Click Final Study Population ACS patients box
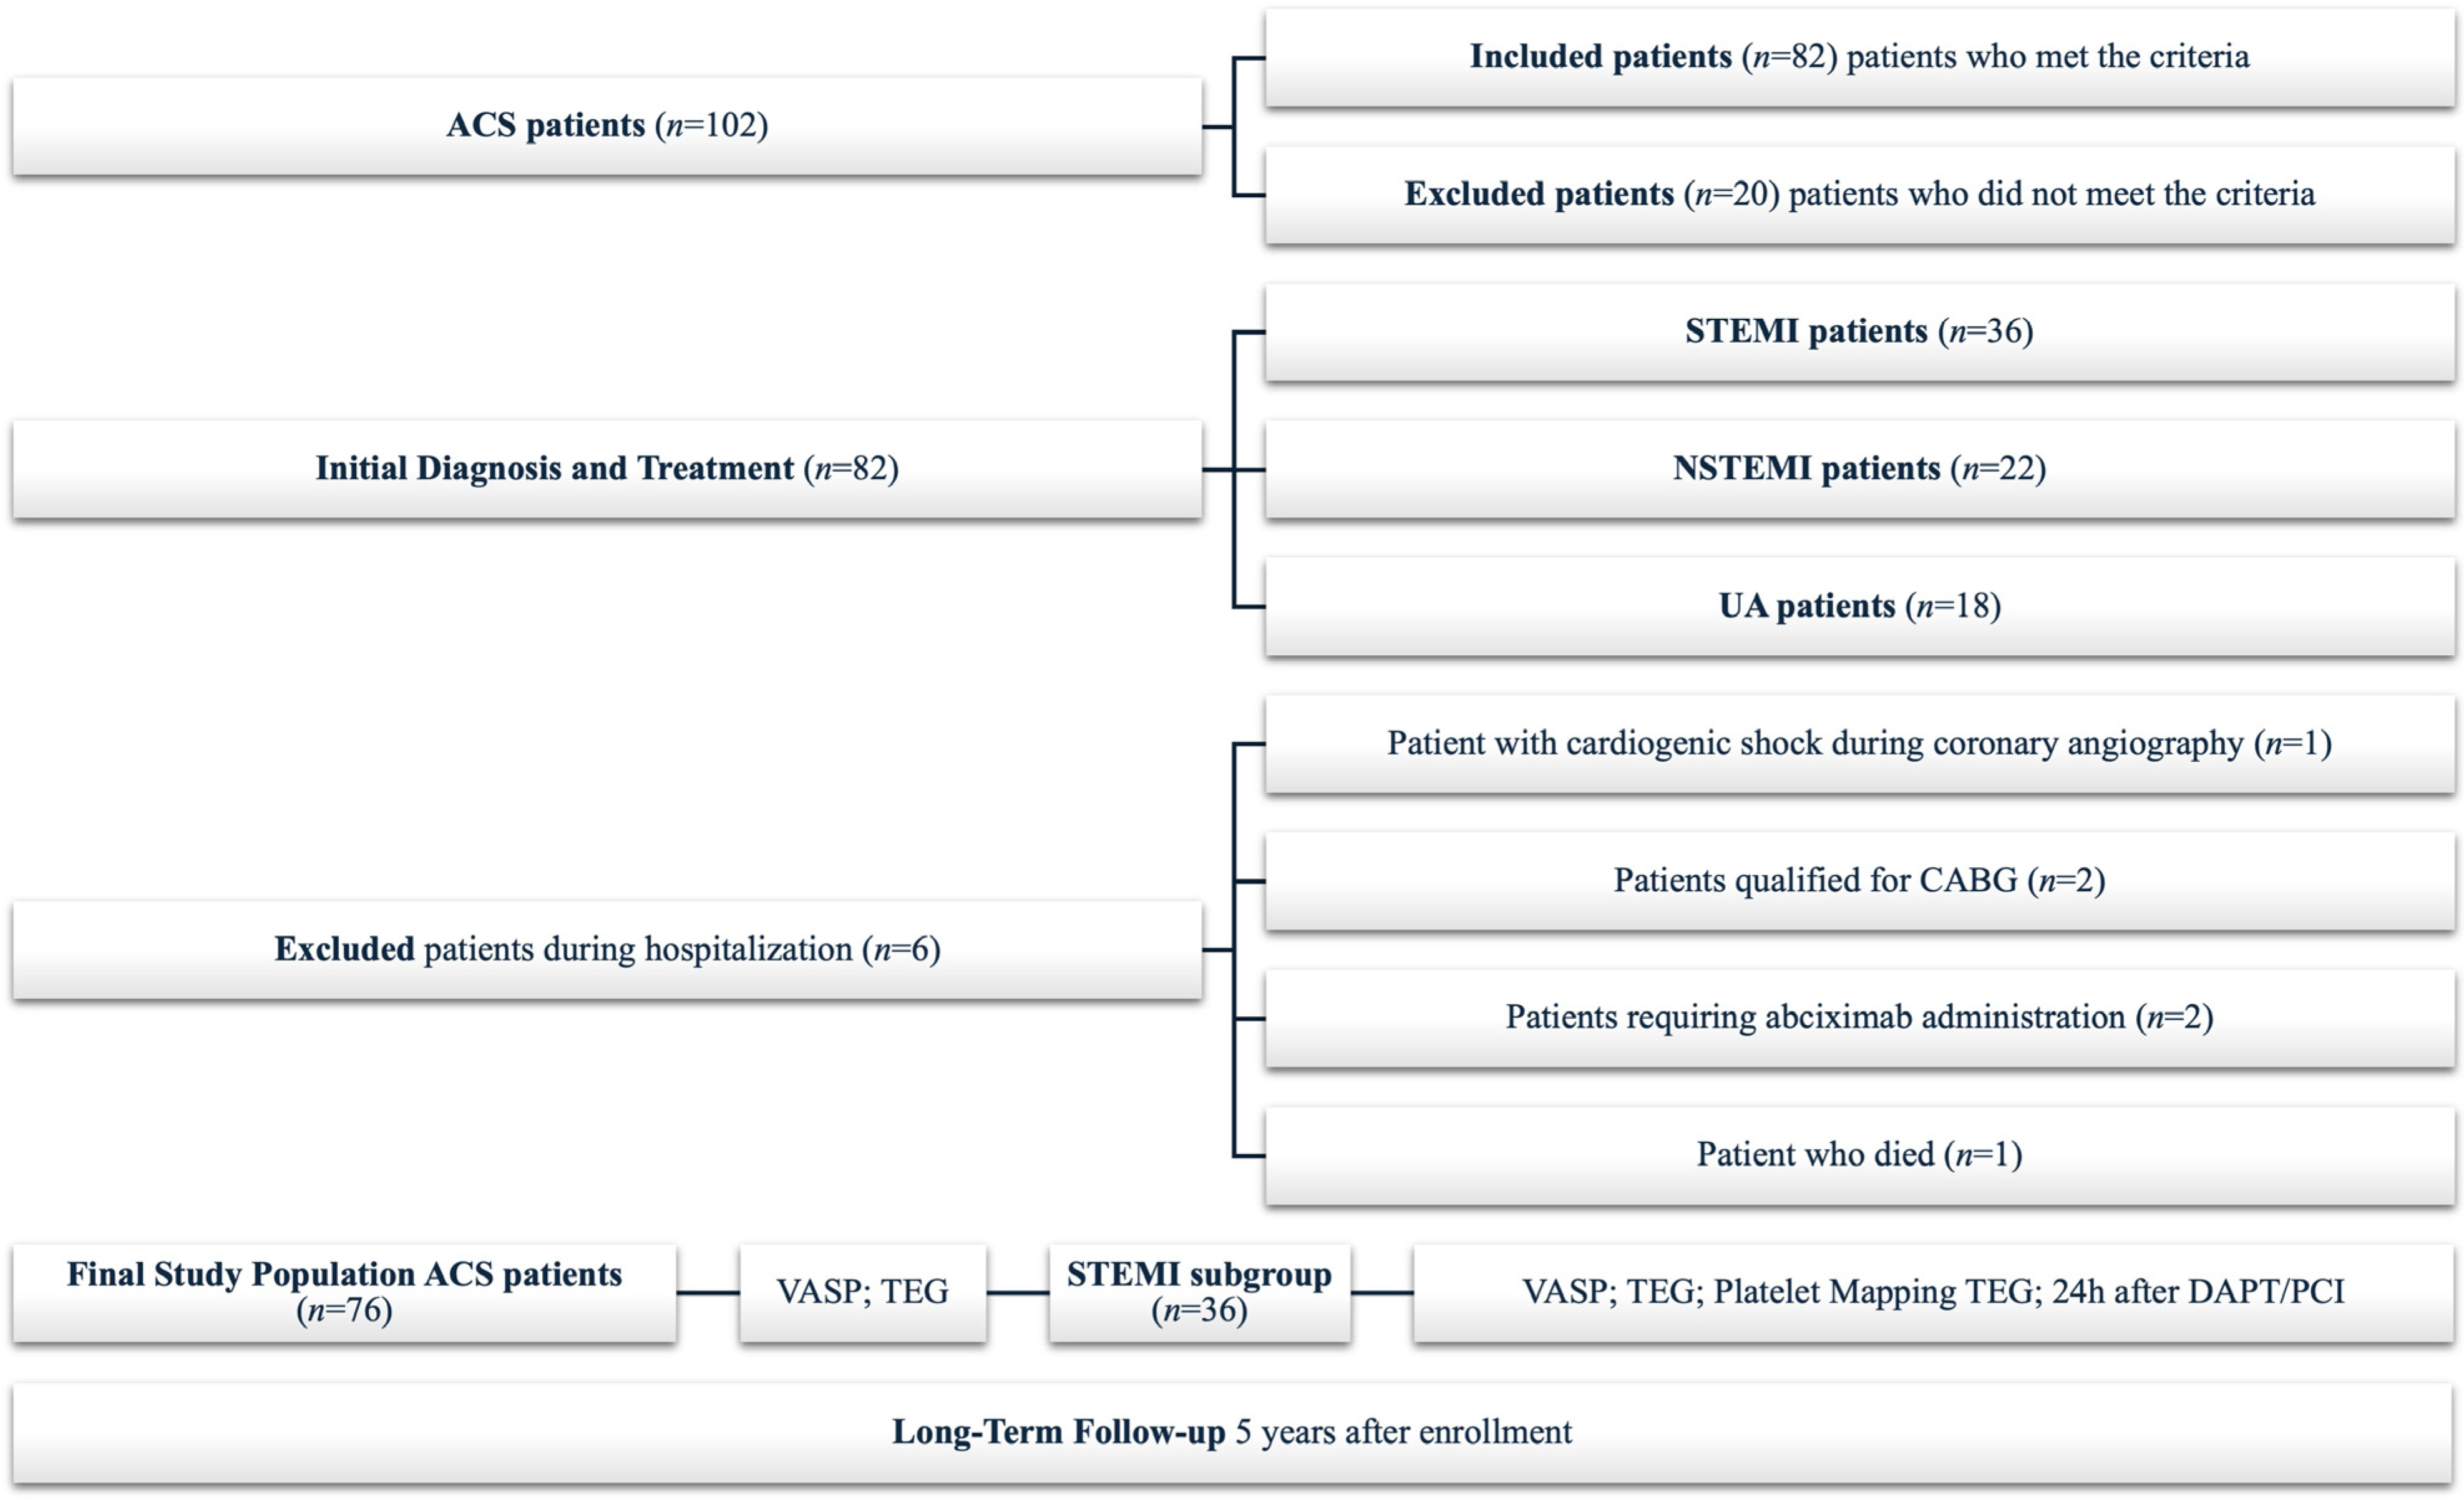Screen dimensions: 2464x1500 pos(344,1292)
